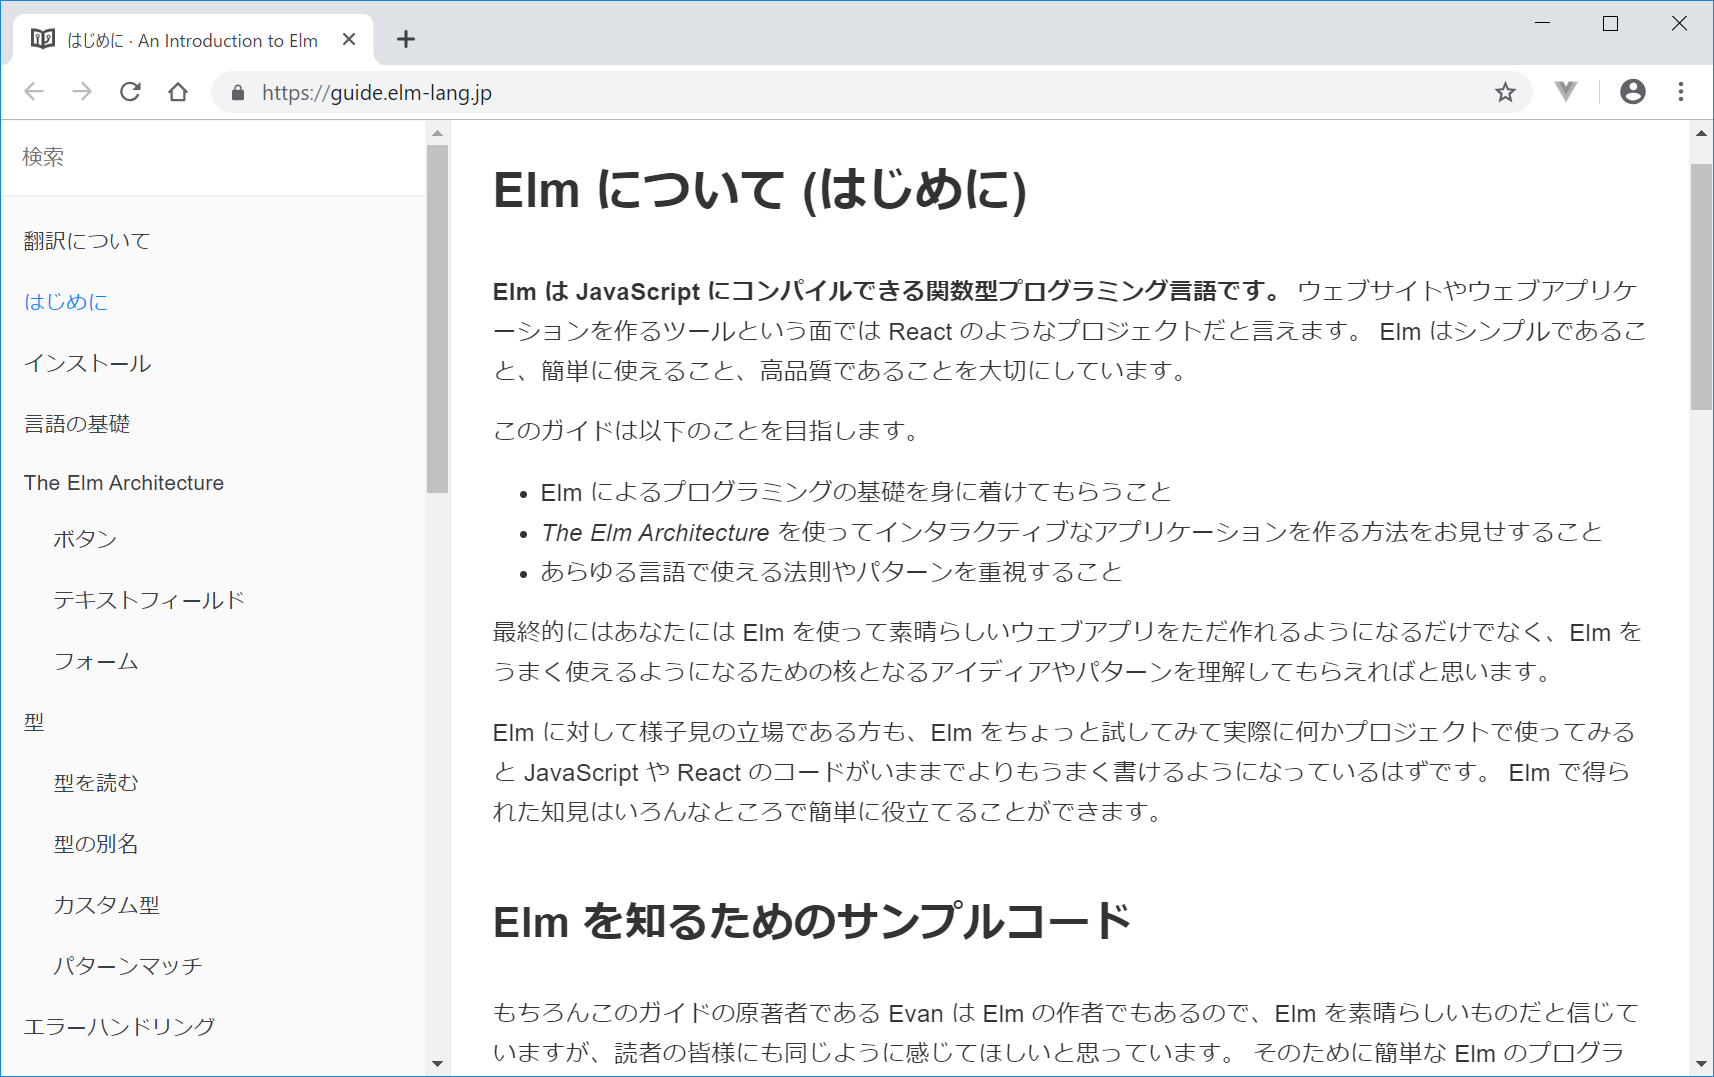Click the page scrollbar down arrow
This screenshot has height=1077, width=1714.
pyautogui.click(x=1701, y=1064)
